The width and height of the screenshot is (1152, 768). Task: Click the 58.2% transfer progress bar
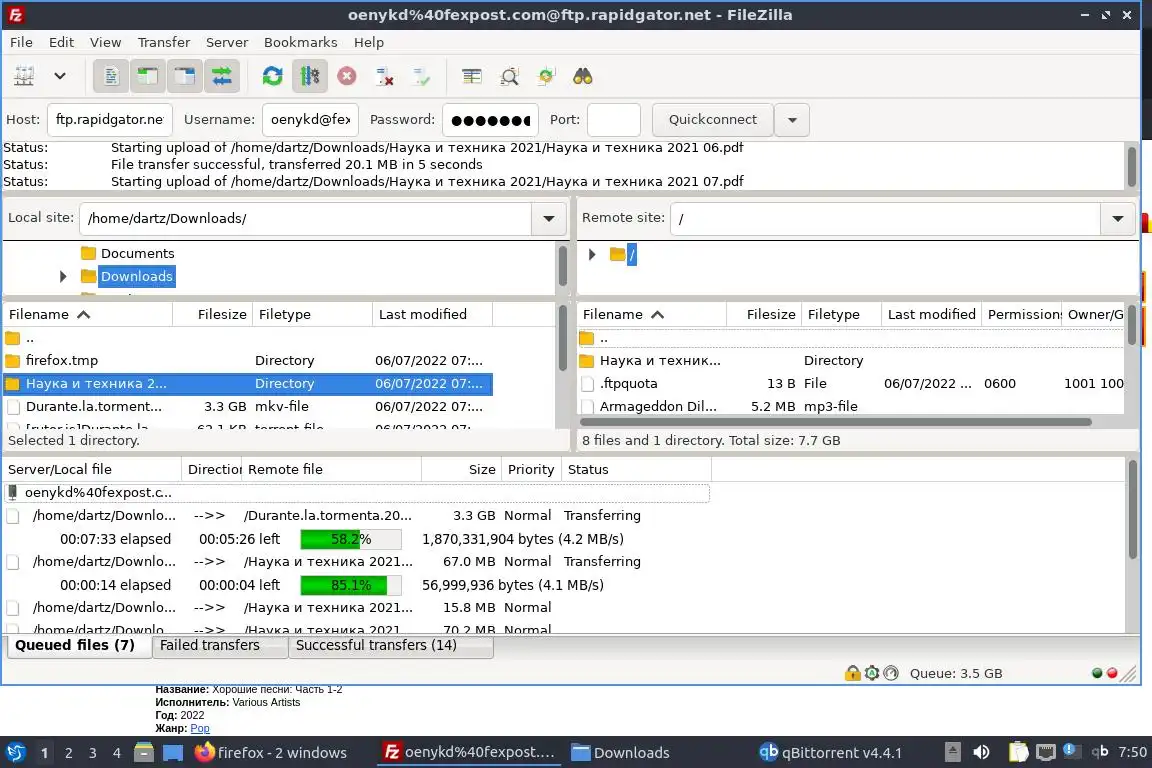(x=350, y=539)
